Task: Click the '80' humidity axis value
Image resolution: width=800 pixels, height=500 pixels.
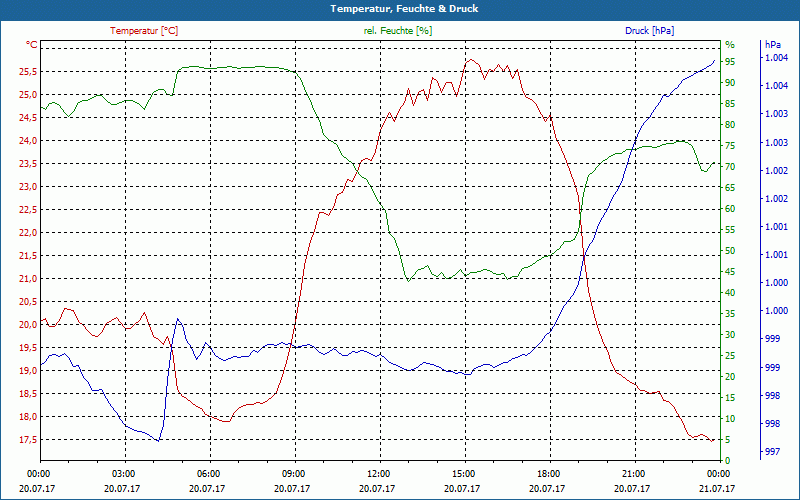Action: (x=730, y=124)
